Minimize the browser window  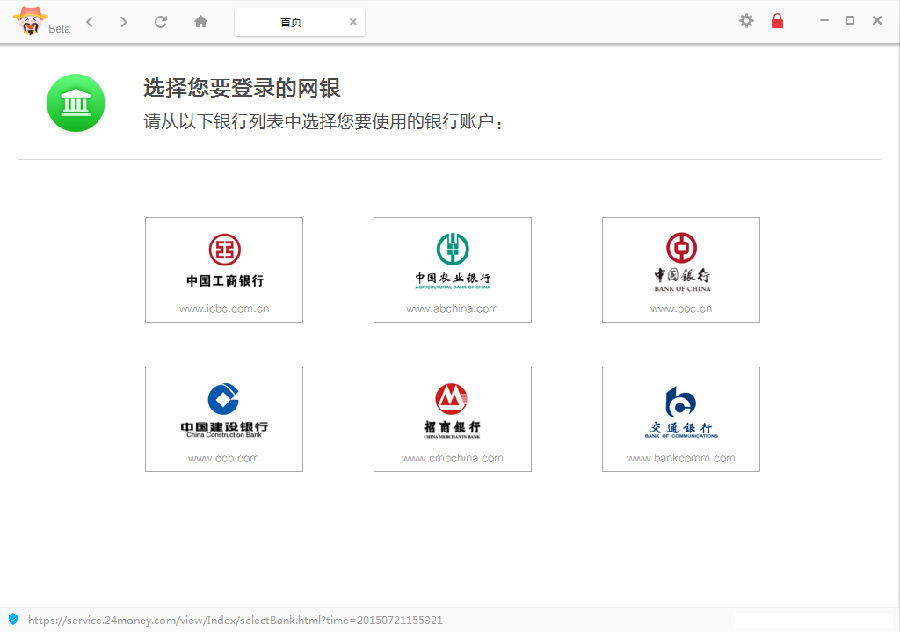[824, 21]
